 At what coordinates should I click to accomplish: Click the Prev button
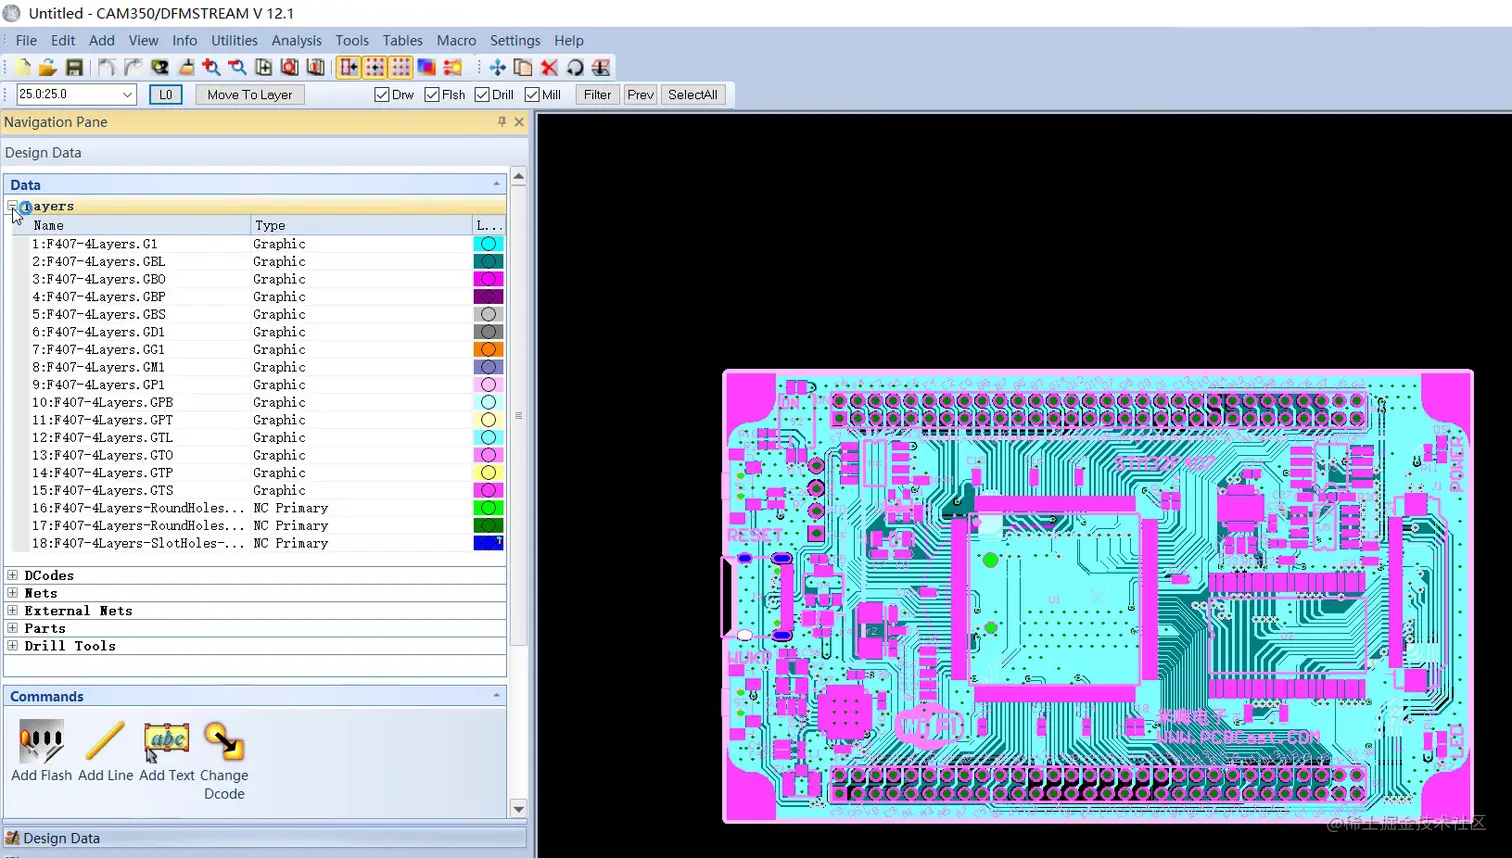coord(640,95)
